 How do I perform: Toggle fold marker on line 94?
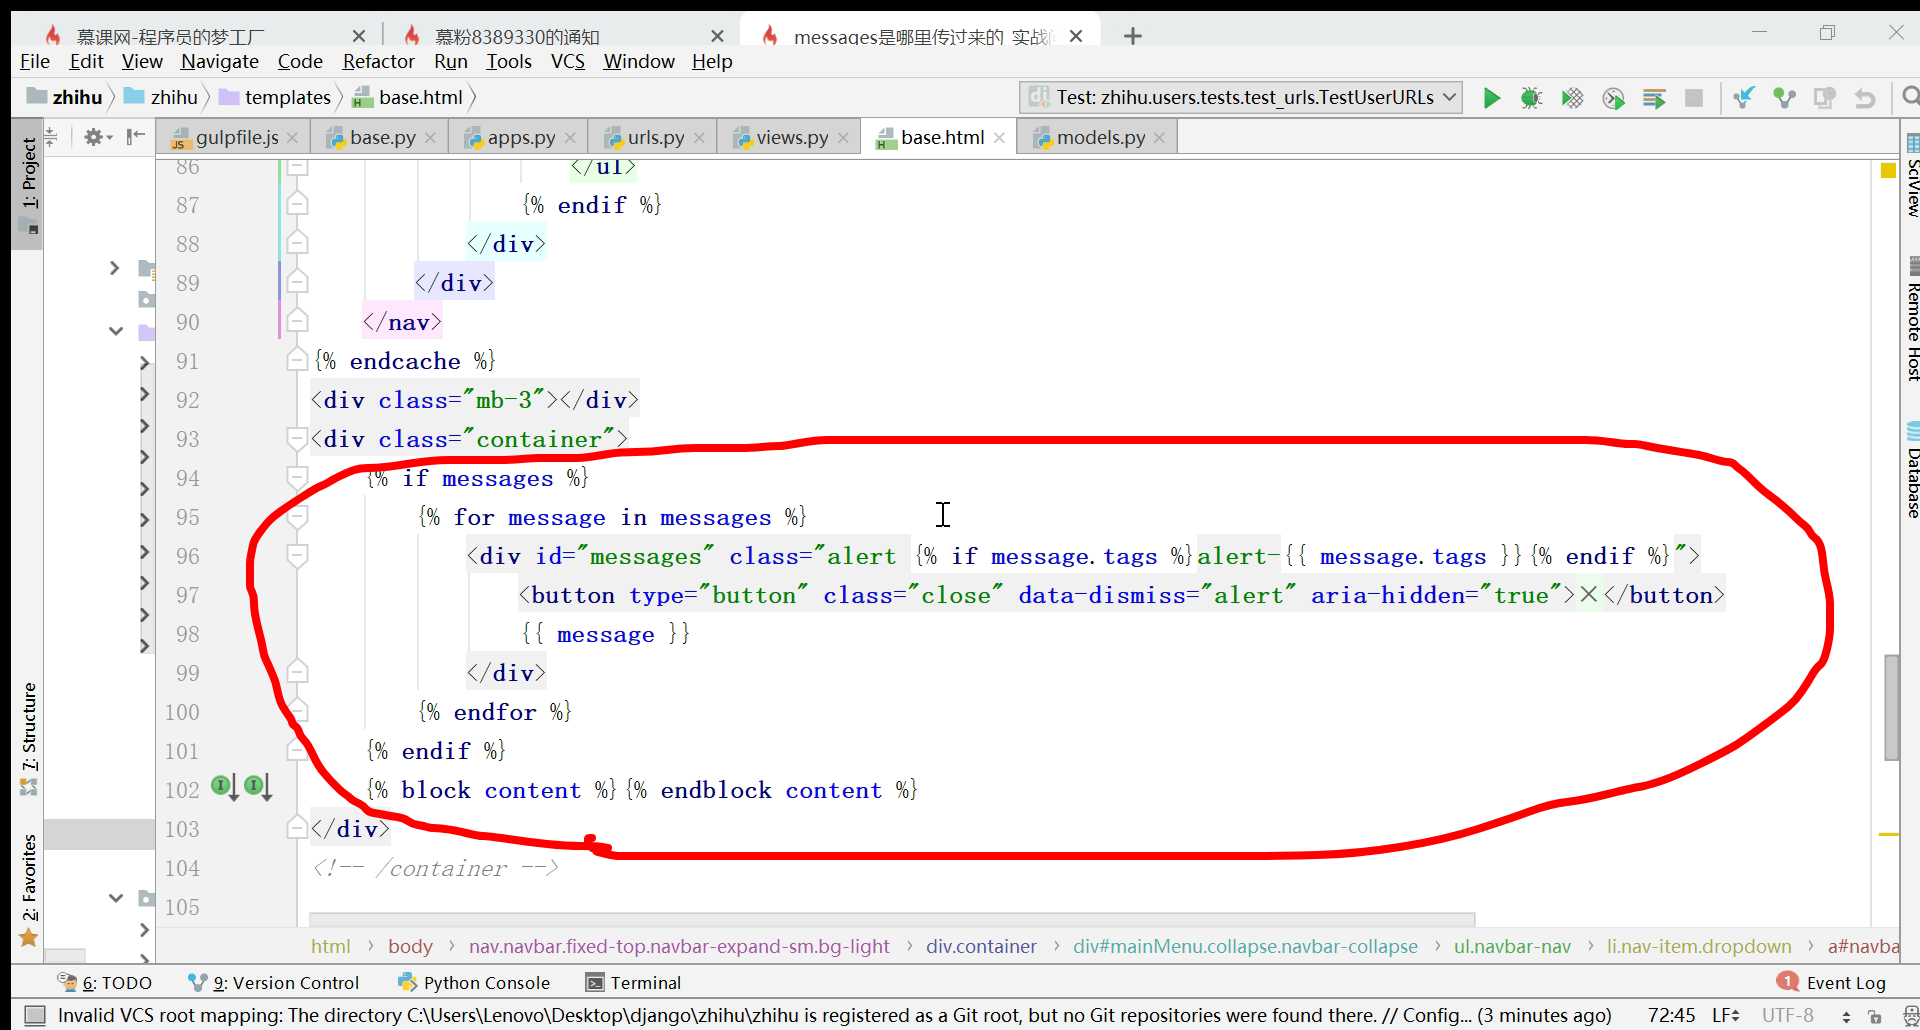point(297,477)
